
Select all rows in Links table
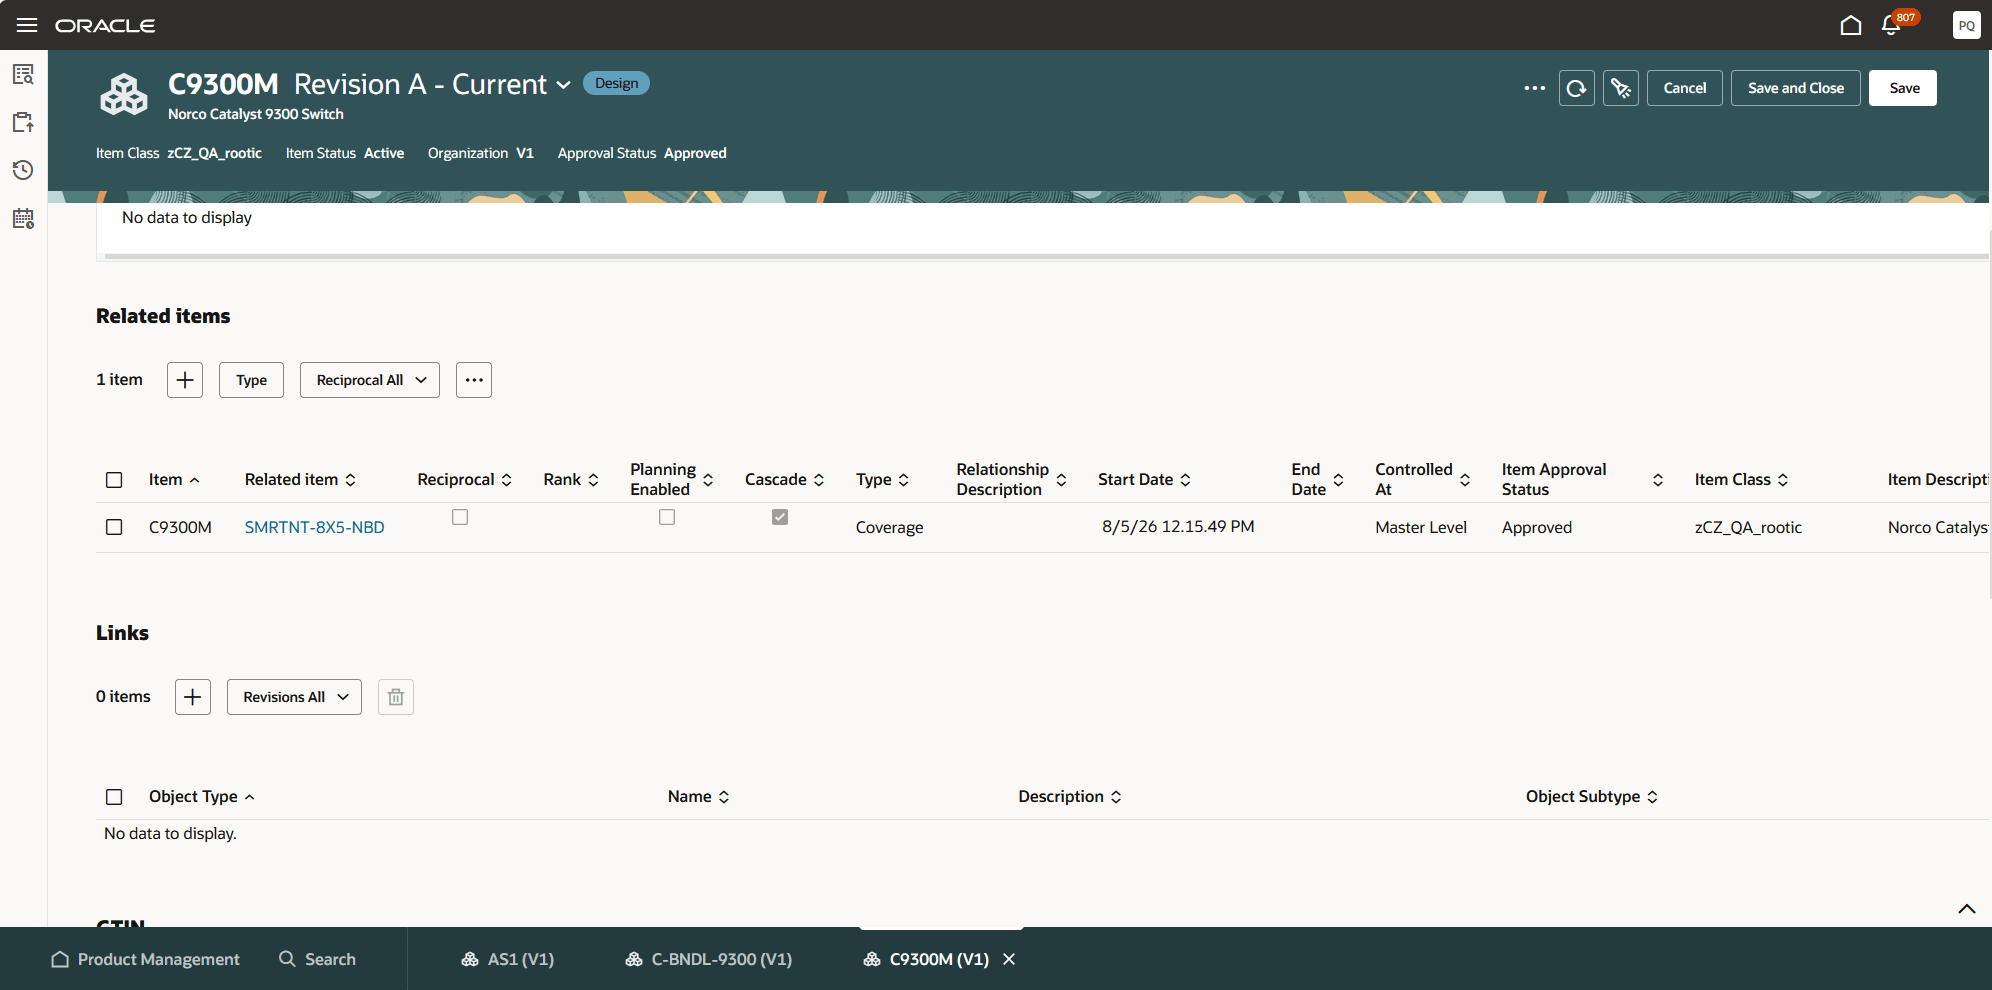coord(114,797)
